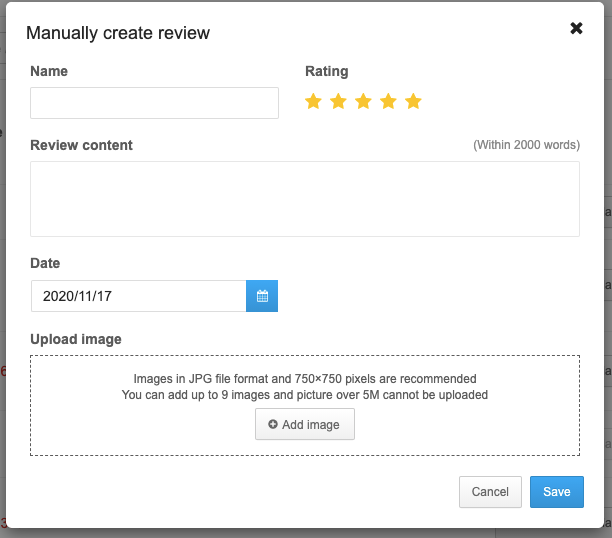
Task: Click the Name field label
Action: pyautogui.click(x=49, y=71)
